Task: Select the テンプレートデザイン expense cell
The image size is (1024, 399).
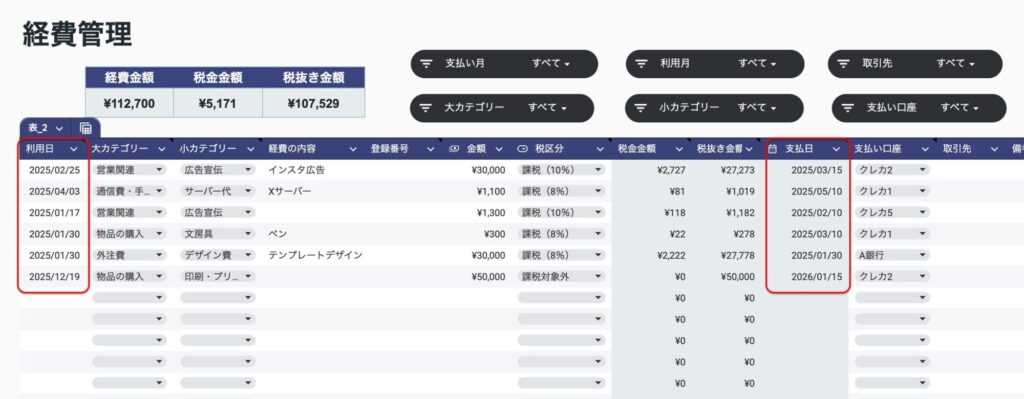Action: coord(315,255)
